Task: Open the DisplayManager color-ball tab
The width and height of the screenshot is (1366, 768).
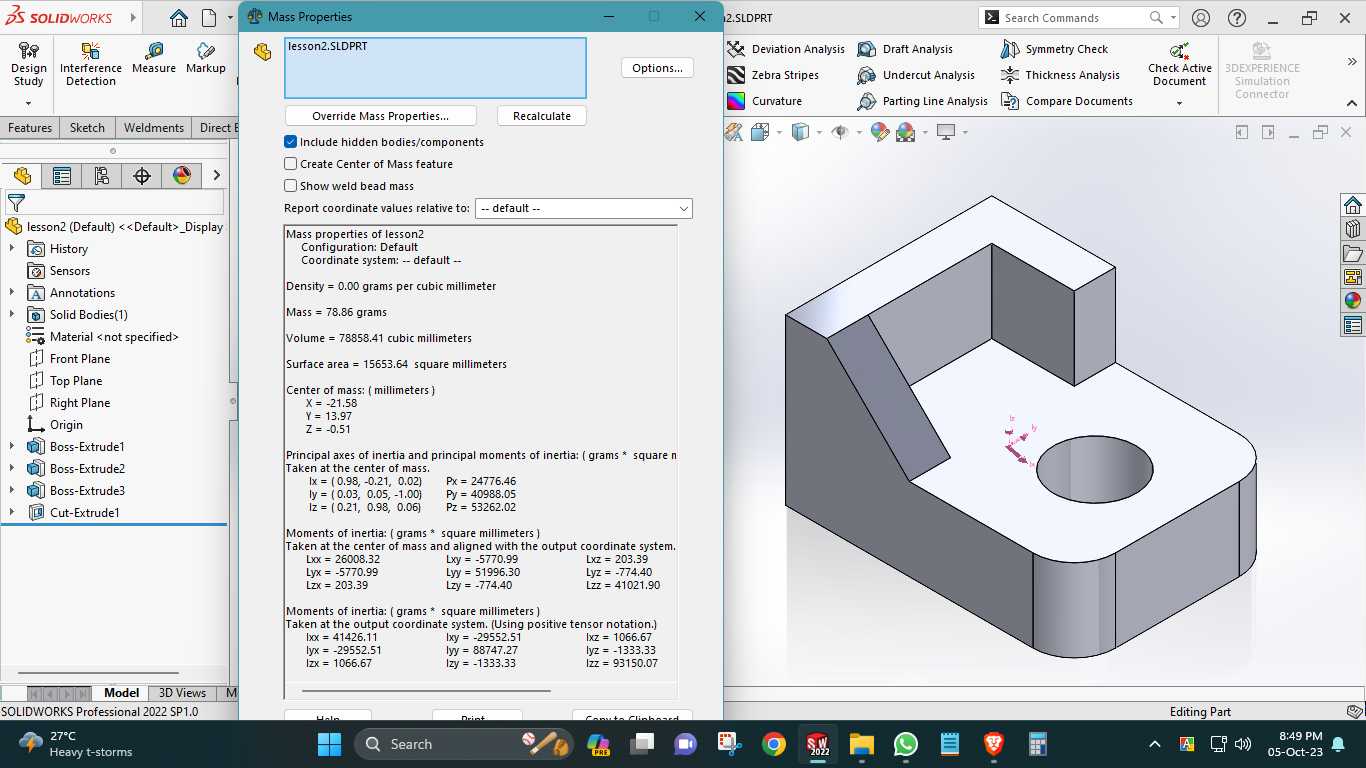Action: 182,176
